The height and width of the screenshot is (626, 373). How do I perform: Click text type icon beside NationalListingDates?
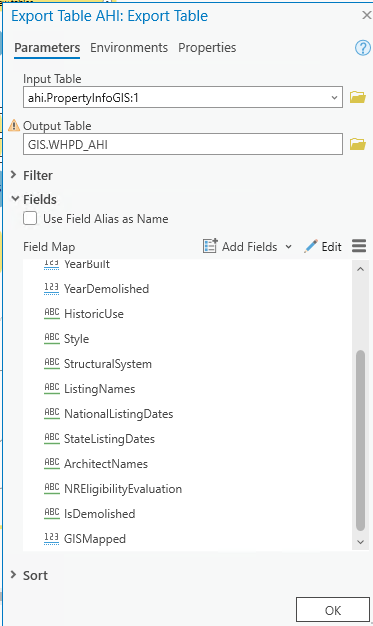52,413
